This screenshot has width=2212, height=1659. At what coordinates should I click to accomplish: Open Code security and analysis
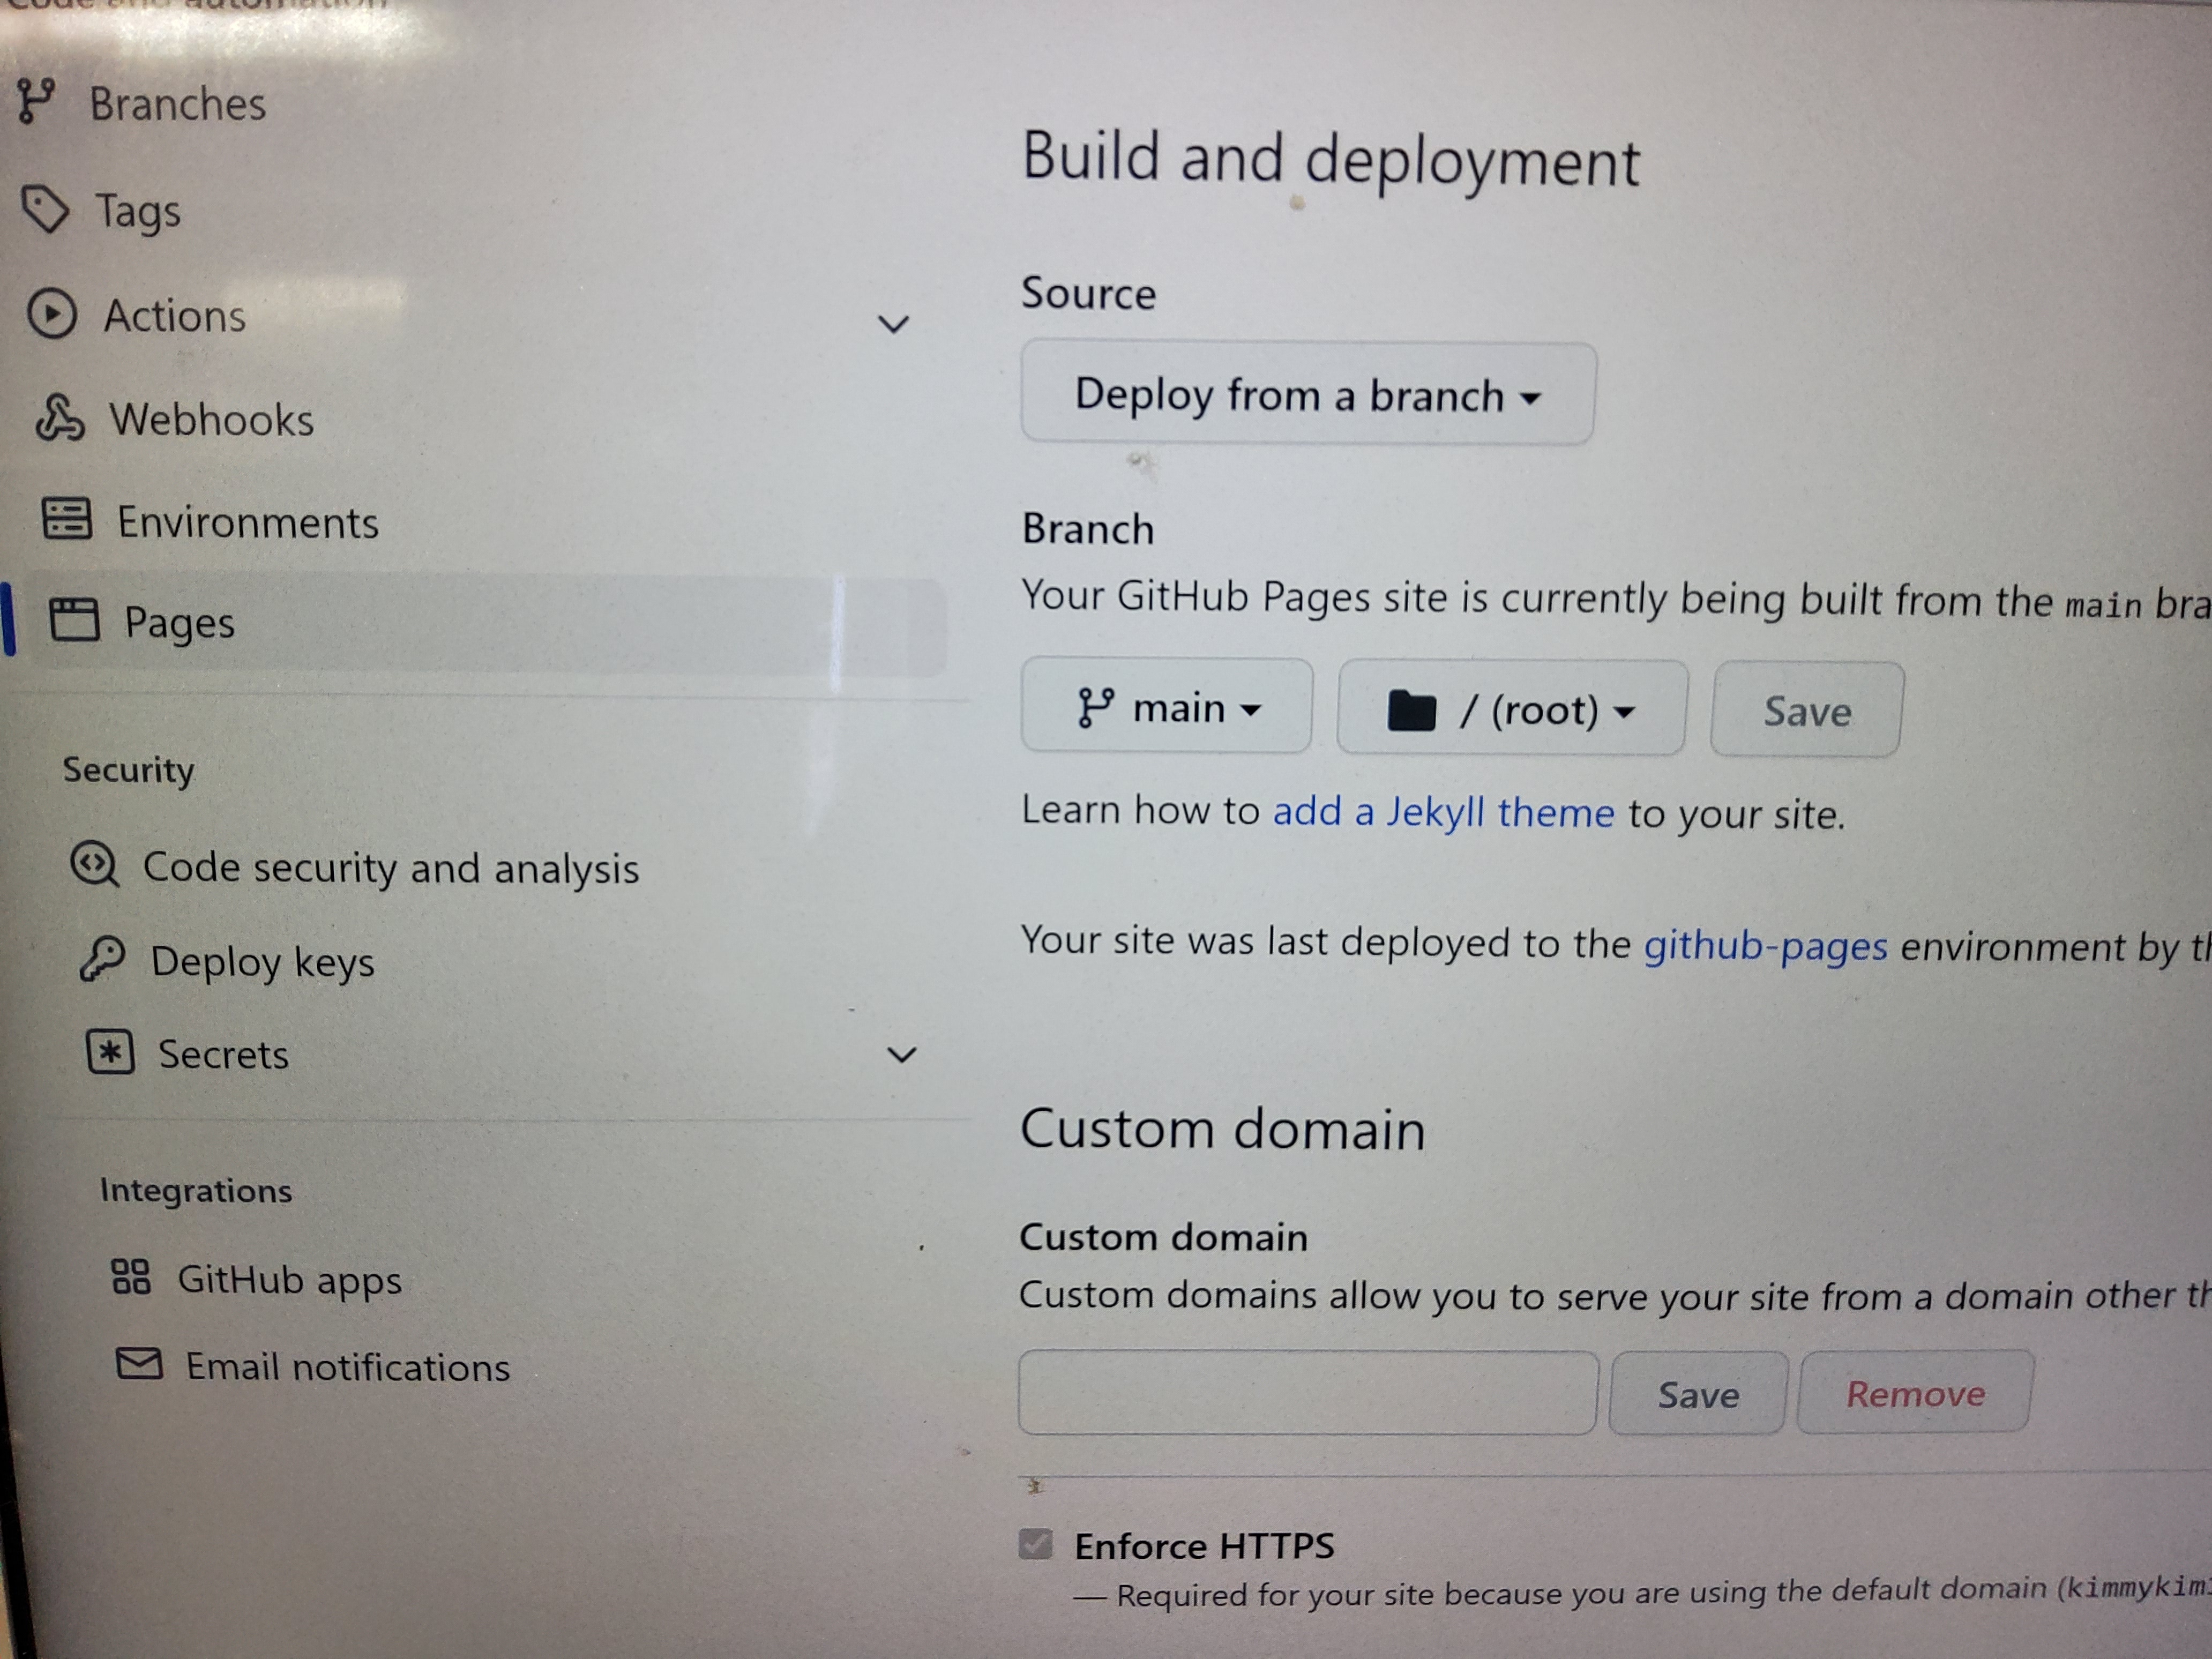click(x=391, y=868)
